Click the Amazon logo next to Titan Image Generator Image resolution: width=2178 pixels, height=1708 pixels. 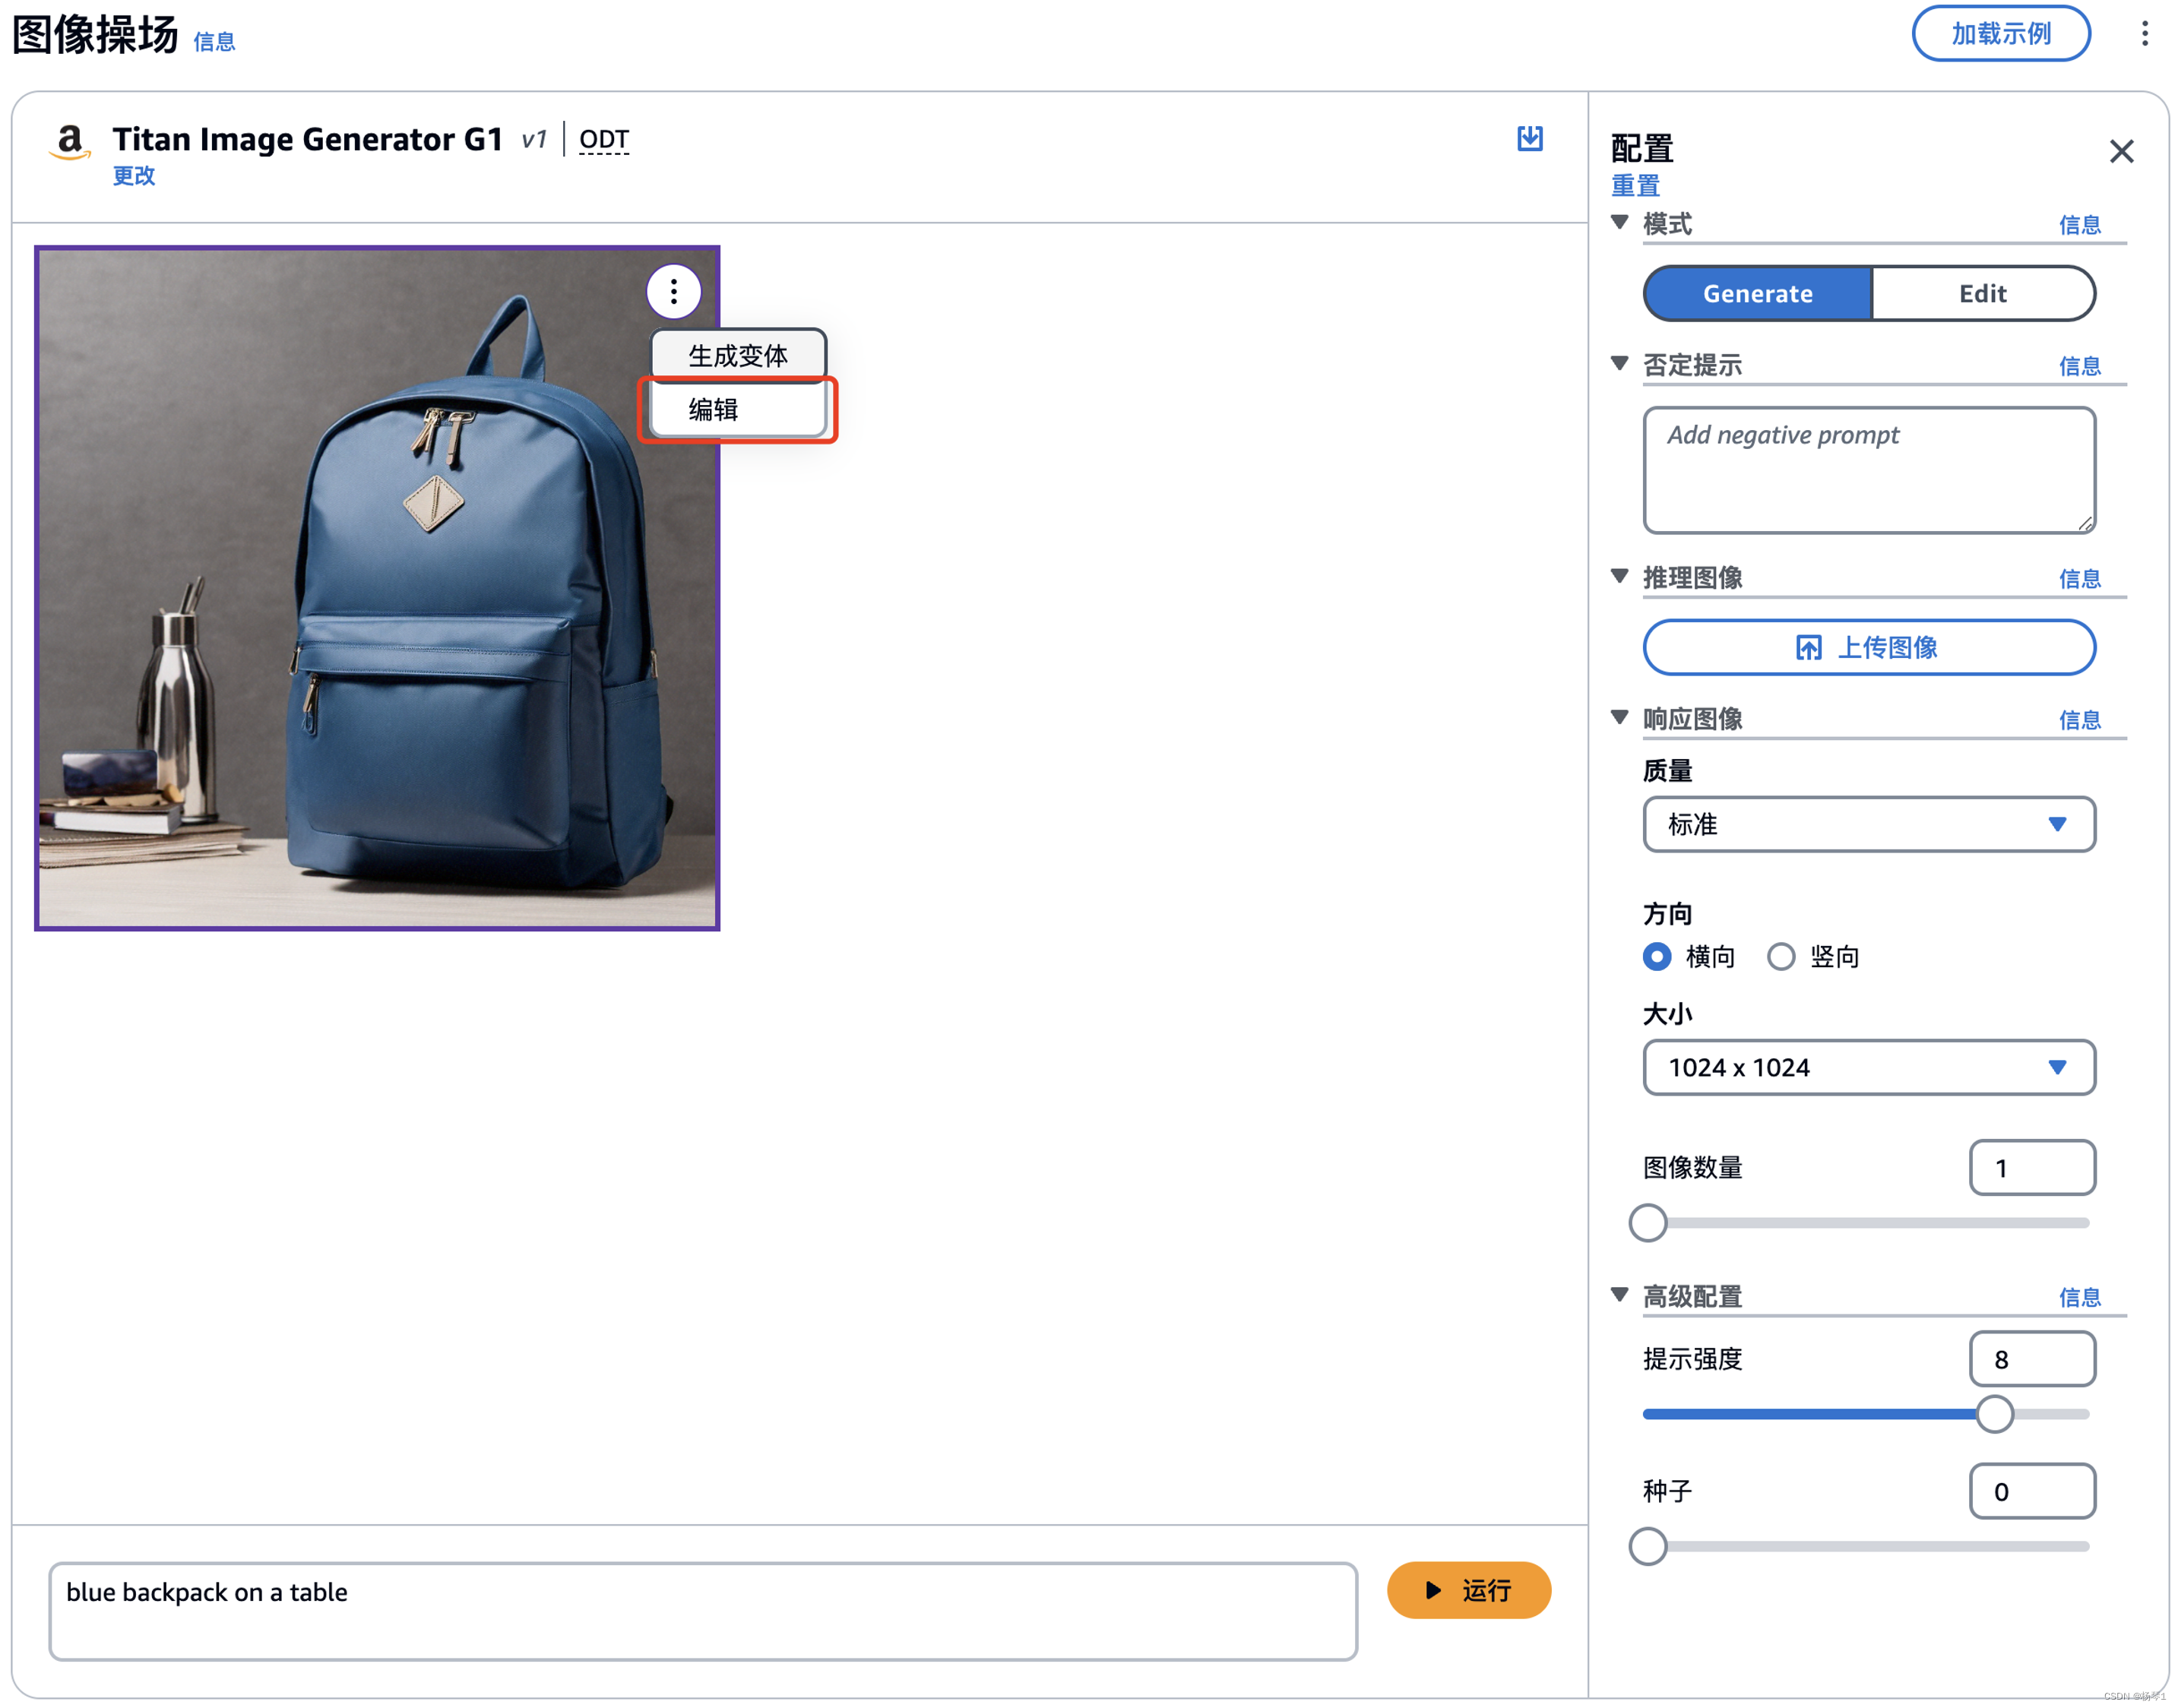(x=69, y=141)
